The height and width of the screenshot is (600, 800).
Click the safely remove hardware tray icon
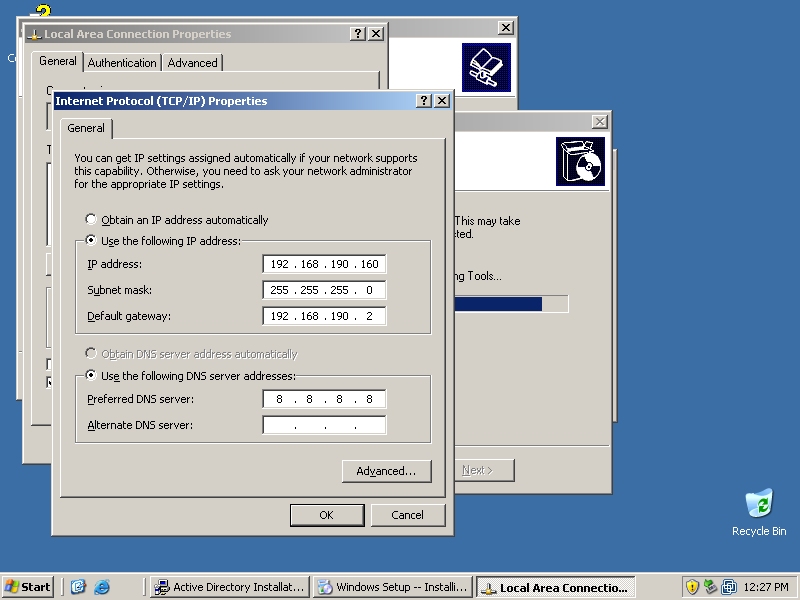710,587
